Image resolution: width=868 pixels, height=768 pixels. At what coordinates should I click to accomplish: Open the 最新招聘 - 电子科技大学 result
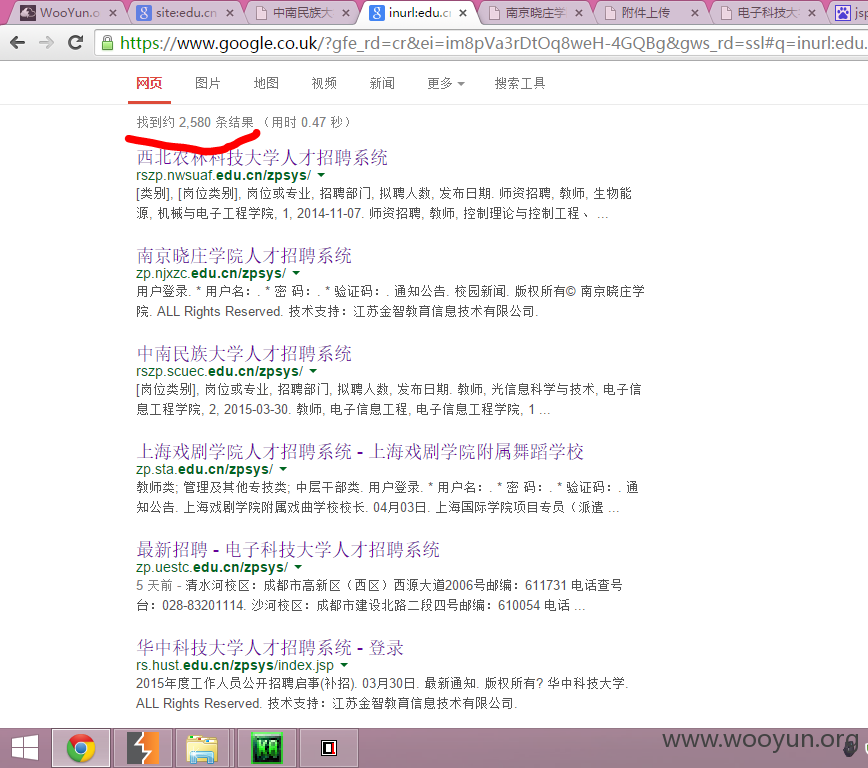pyautogui.click(x=288, y=549)
